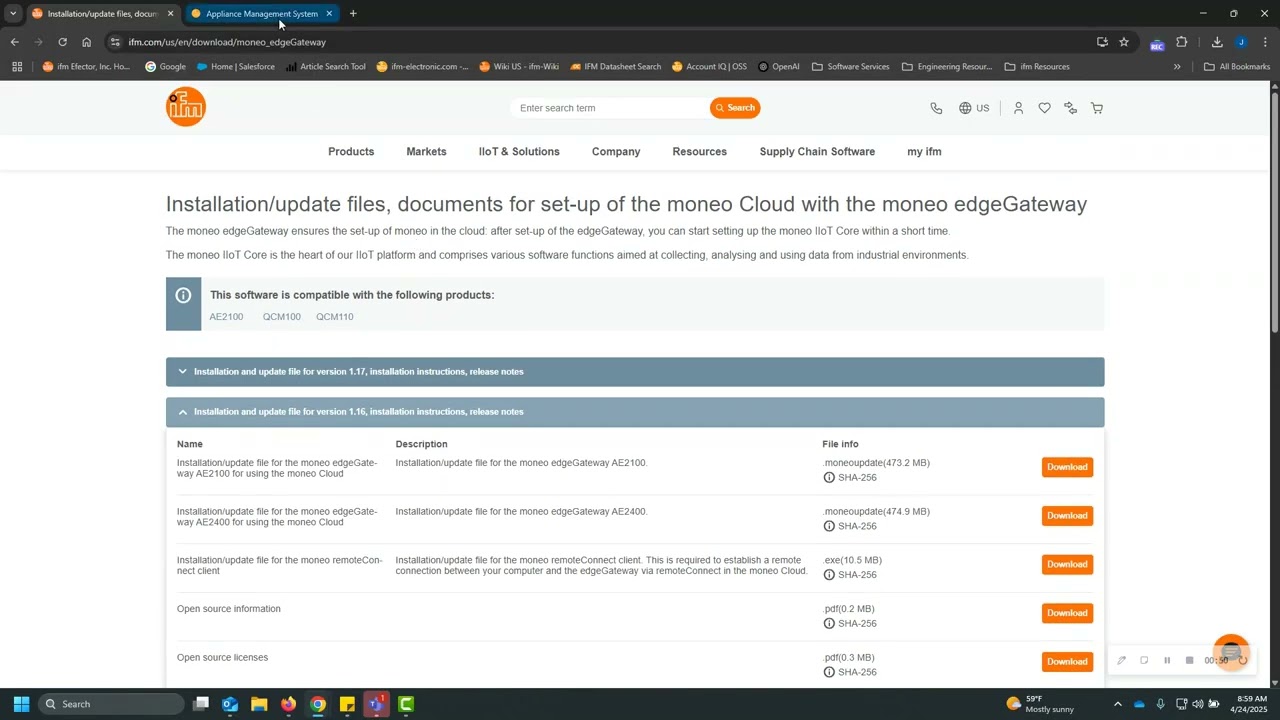Open the Company menu
Viewport: 1280px width, 720px height.
tap(616, 152)
